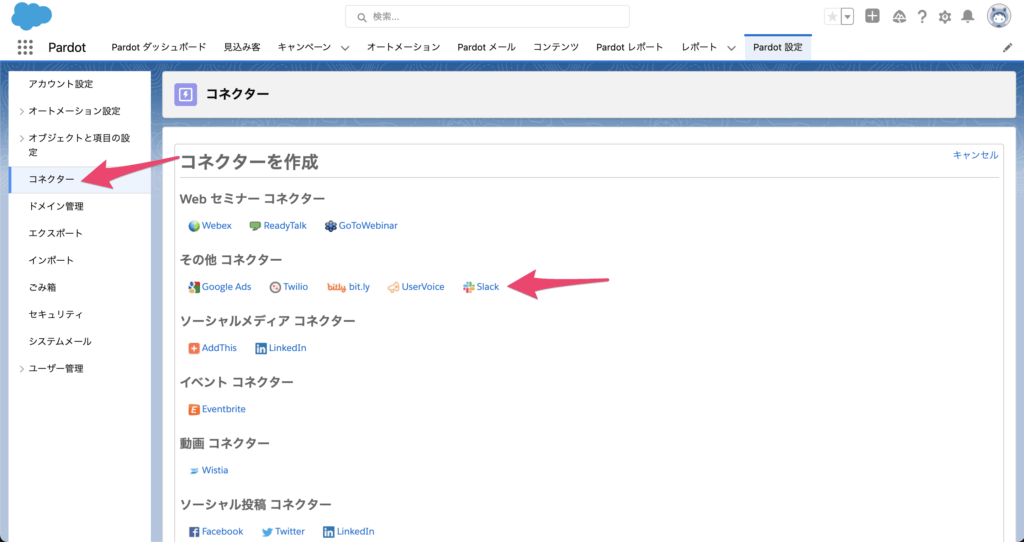
Task: Click the GoToWebinar flower icon
Action: coord(330,226)
